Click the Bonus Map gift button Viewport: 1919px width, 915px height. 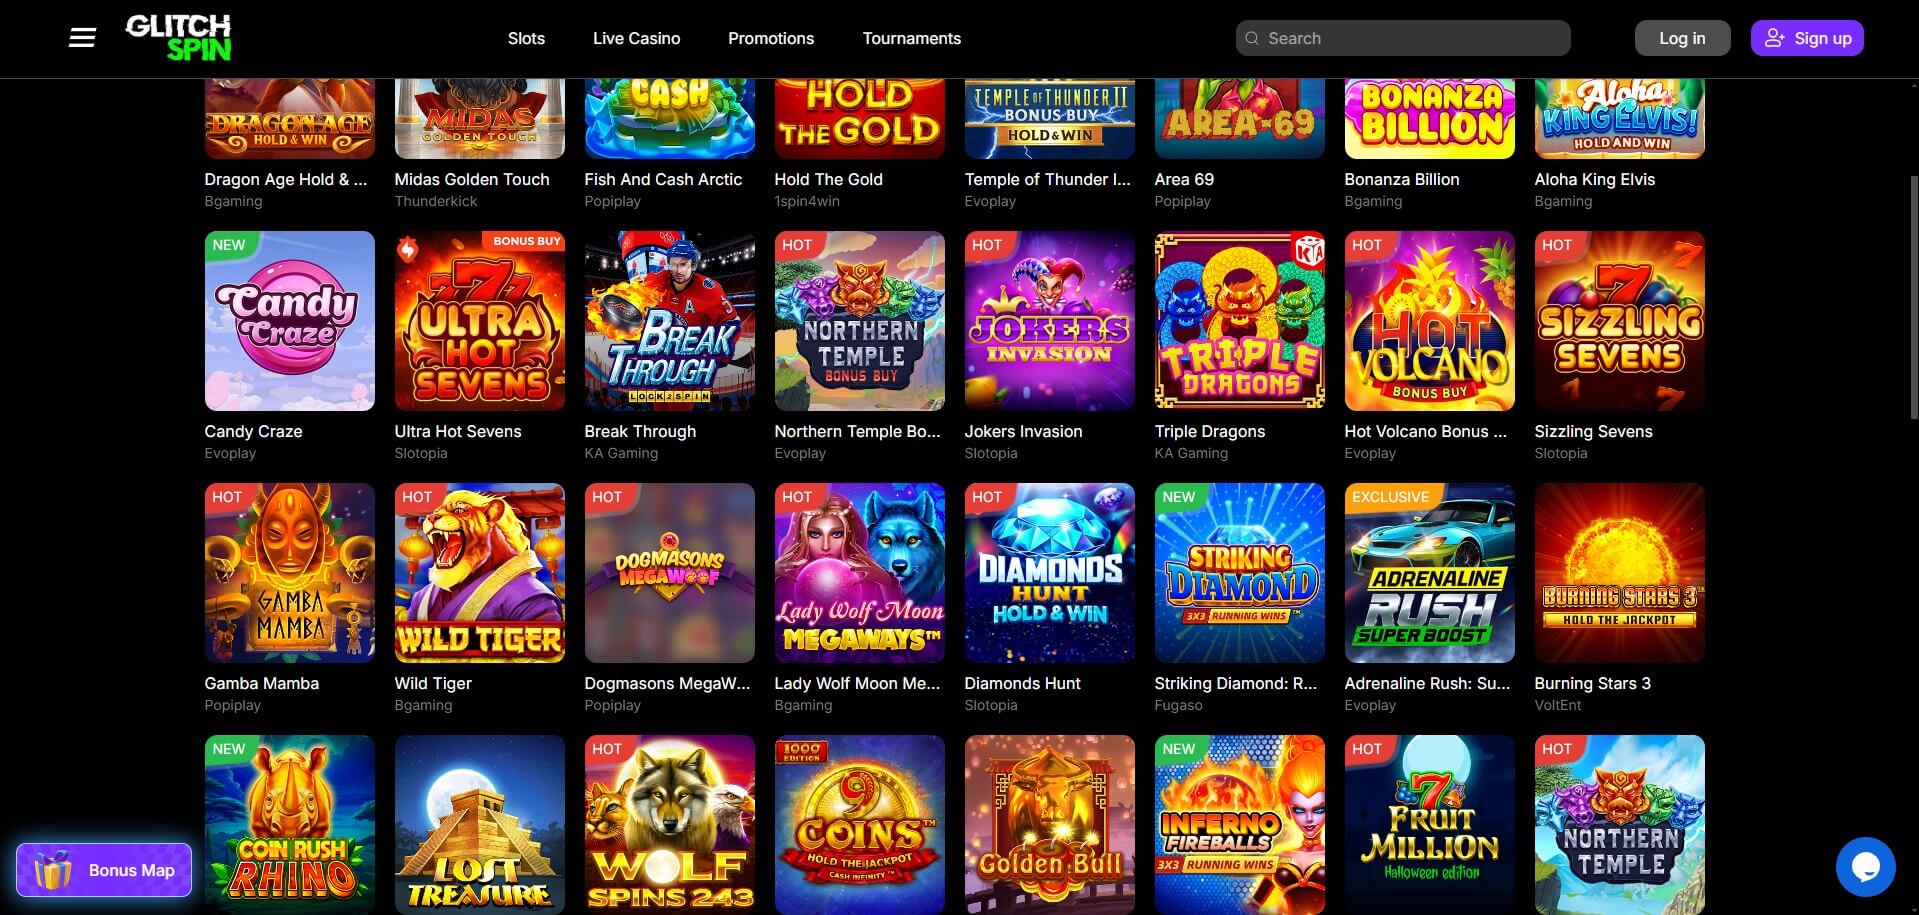pyautogui.click(x=104, y=870)
